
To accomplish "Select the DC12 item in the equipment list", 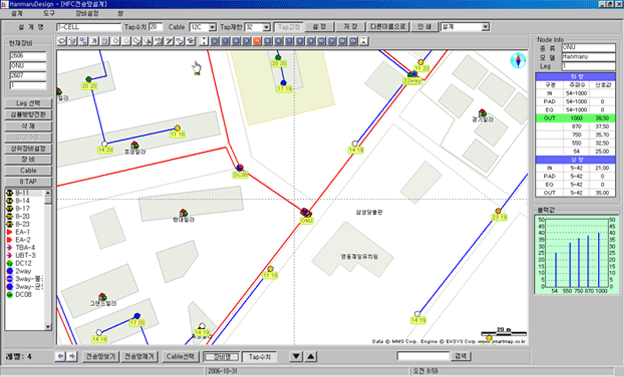I will point(23,263).
